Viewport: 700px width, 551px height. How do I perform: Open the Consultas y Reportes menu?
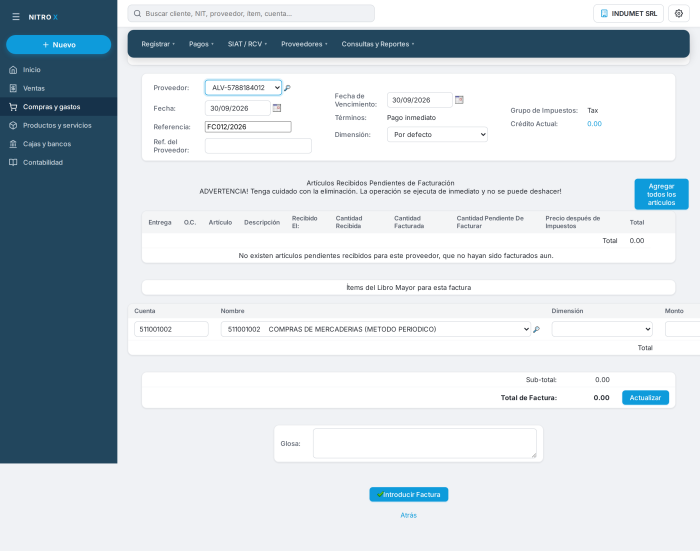click(378, 44)
